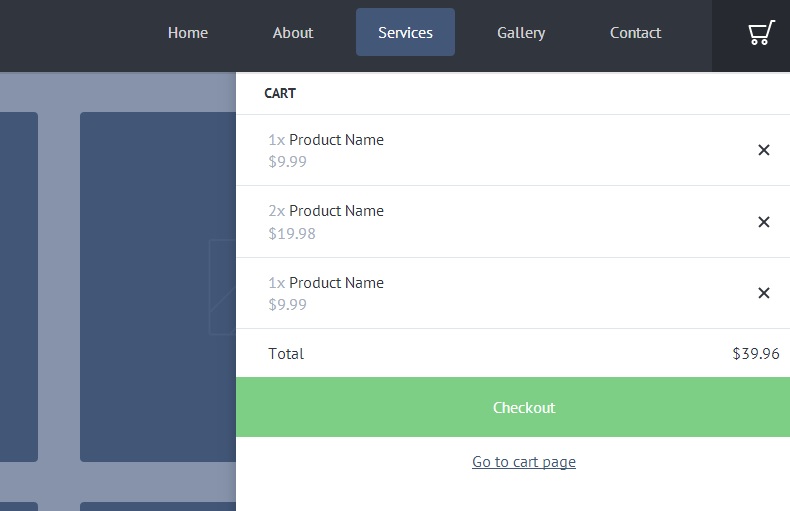Click the CART panel heading
The width and height of the screenshot is (790, 511).
[280, 93]
